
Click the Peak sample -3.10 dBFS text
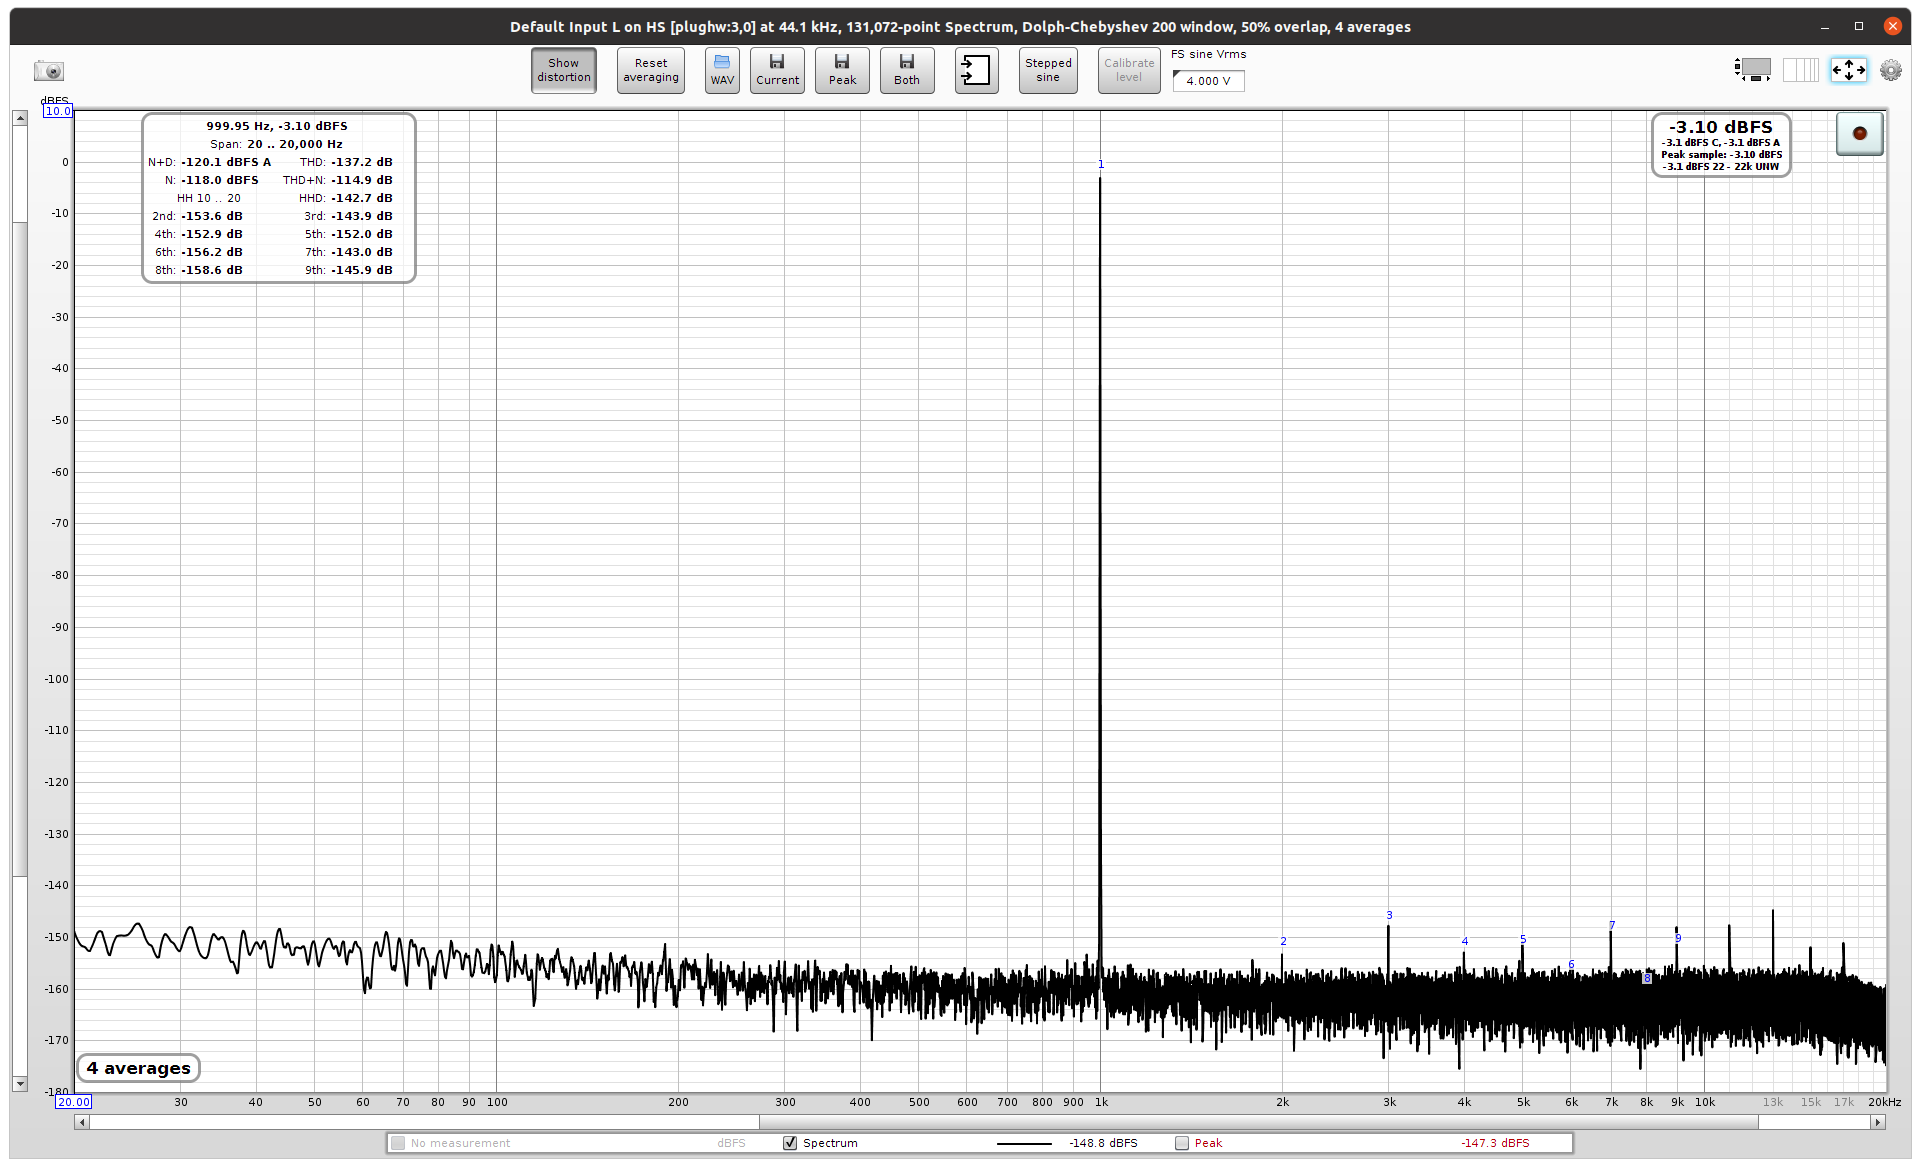click(x=1721, y=155)
